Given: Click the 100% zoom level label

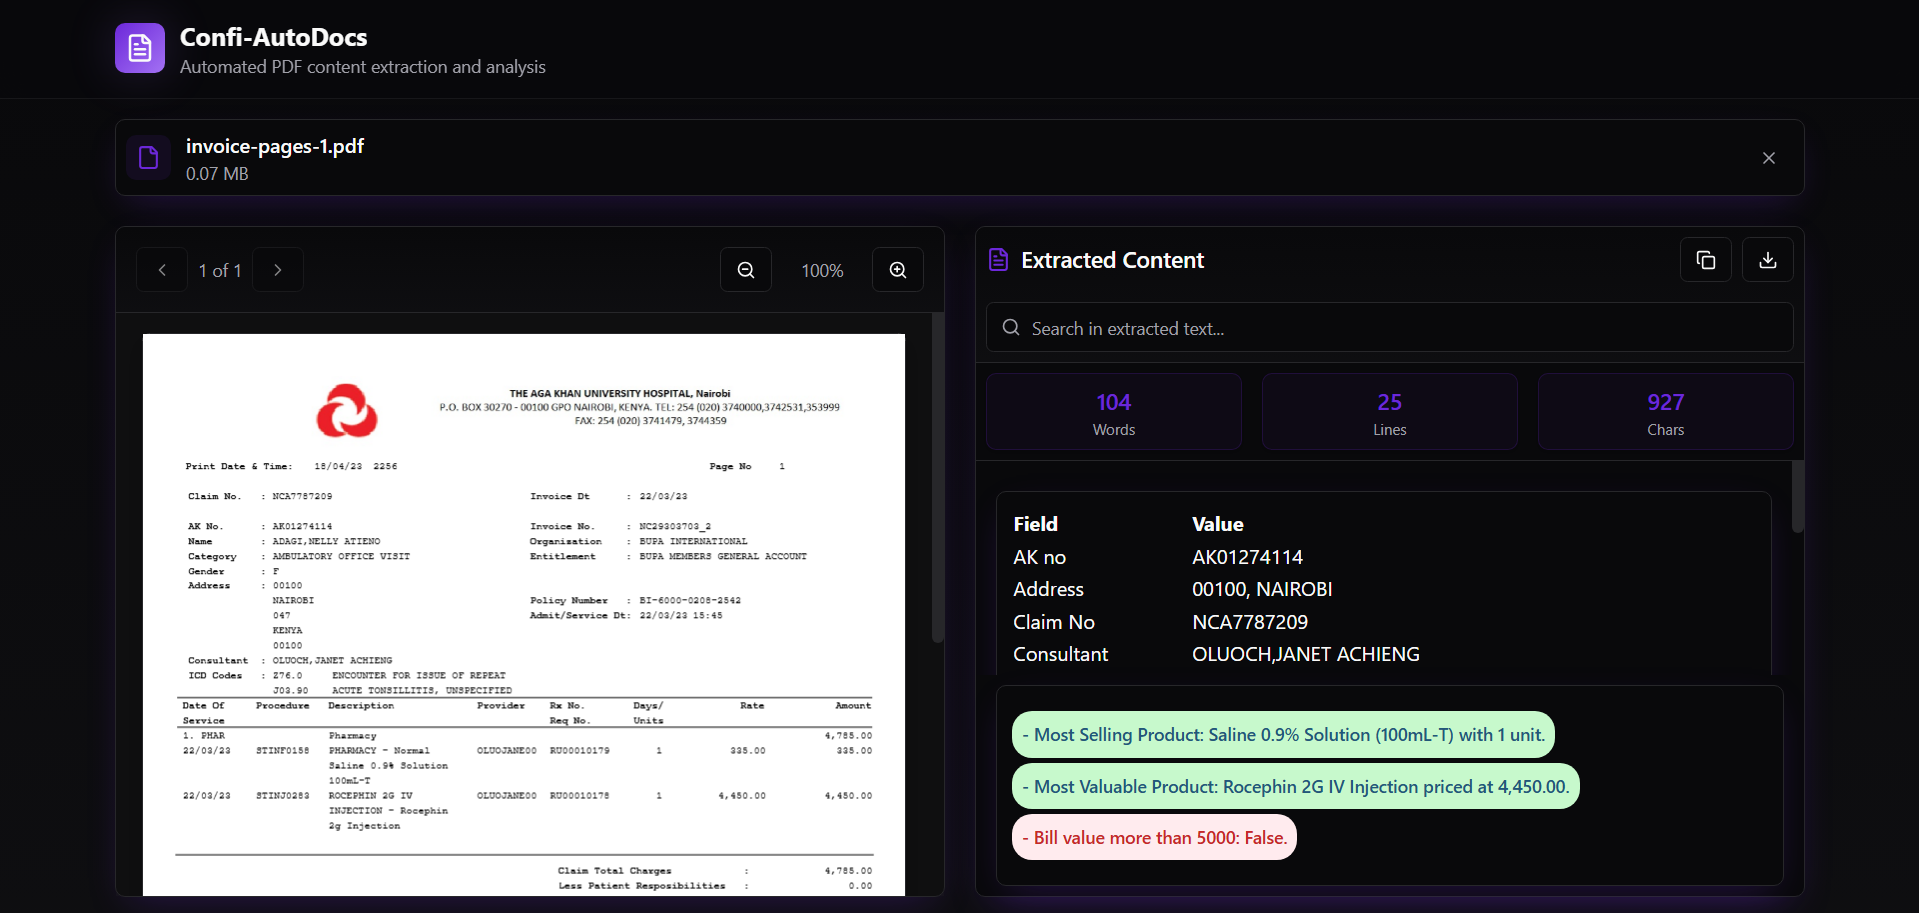Looking at the screenshot, I should click(822, 271).
